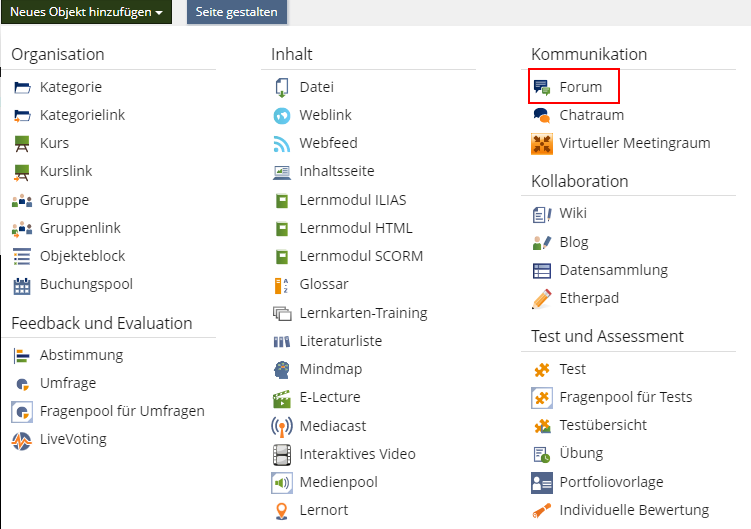
Task: Click the Mindmap head icon
Action: [x=281, y=369]
